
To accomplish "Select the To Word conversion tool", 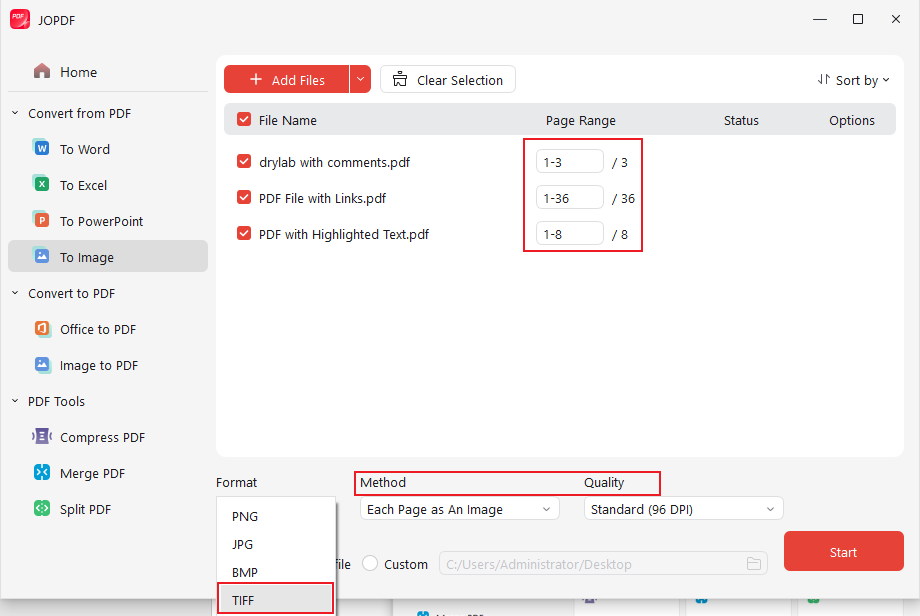I will pos(83,149).
